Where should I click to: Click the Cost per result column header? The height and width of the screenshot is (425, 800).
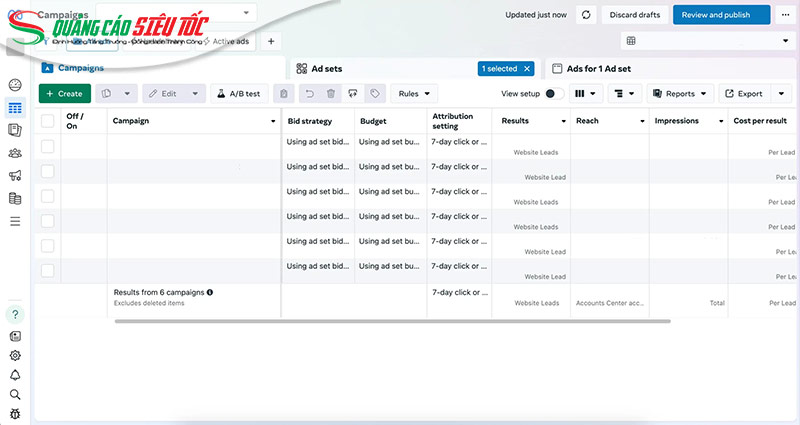point(760,121)
